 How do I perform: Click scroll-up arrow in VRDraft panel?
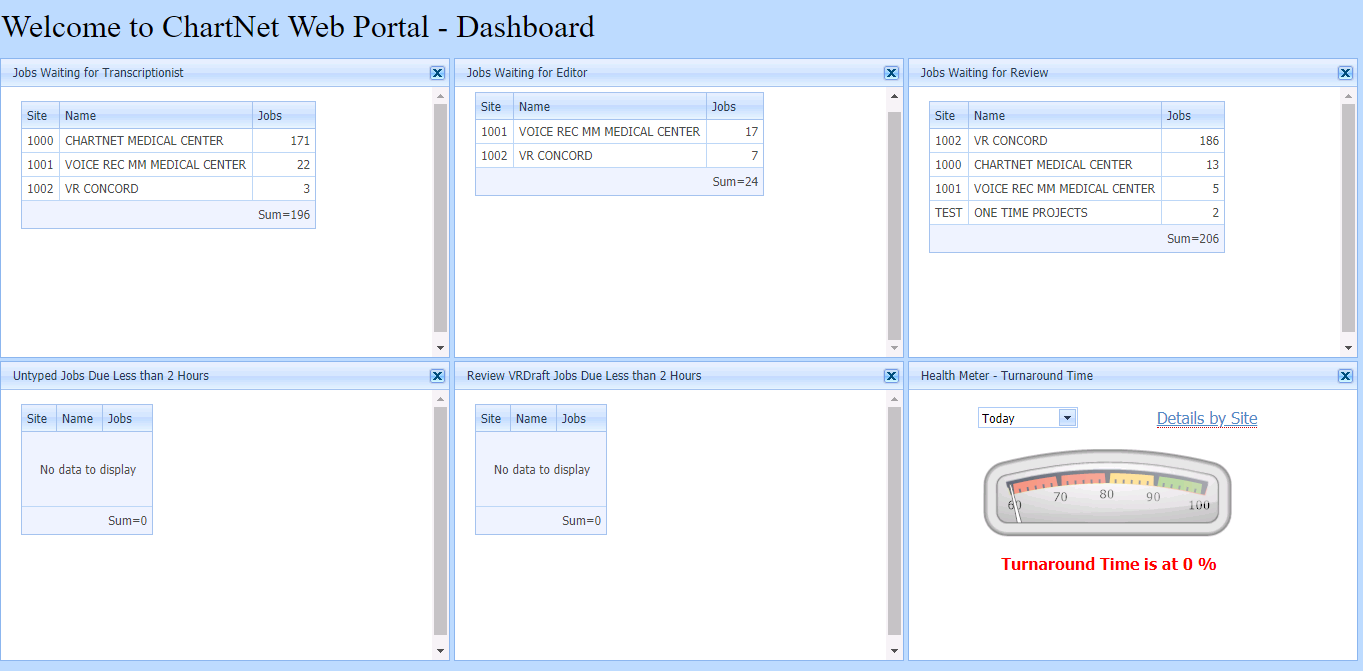point(894,399)
